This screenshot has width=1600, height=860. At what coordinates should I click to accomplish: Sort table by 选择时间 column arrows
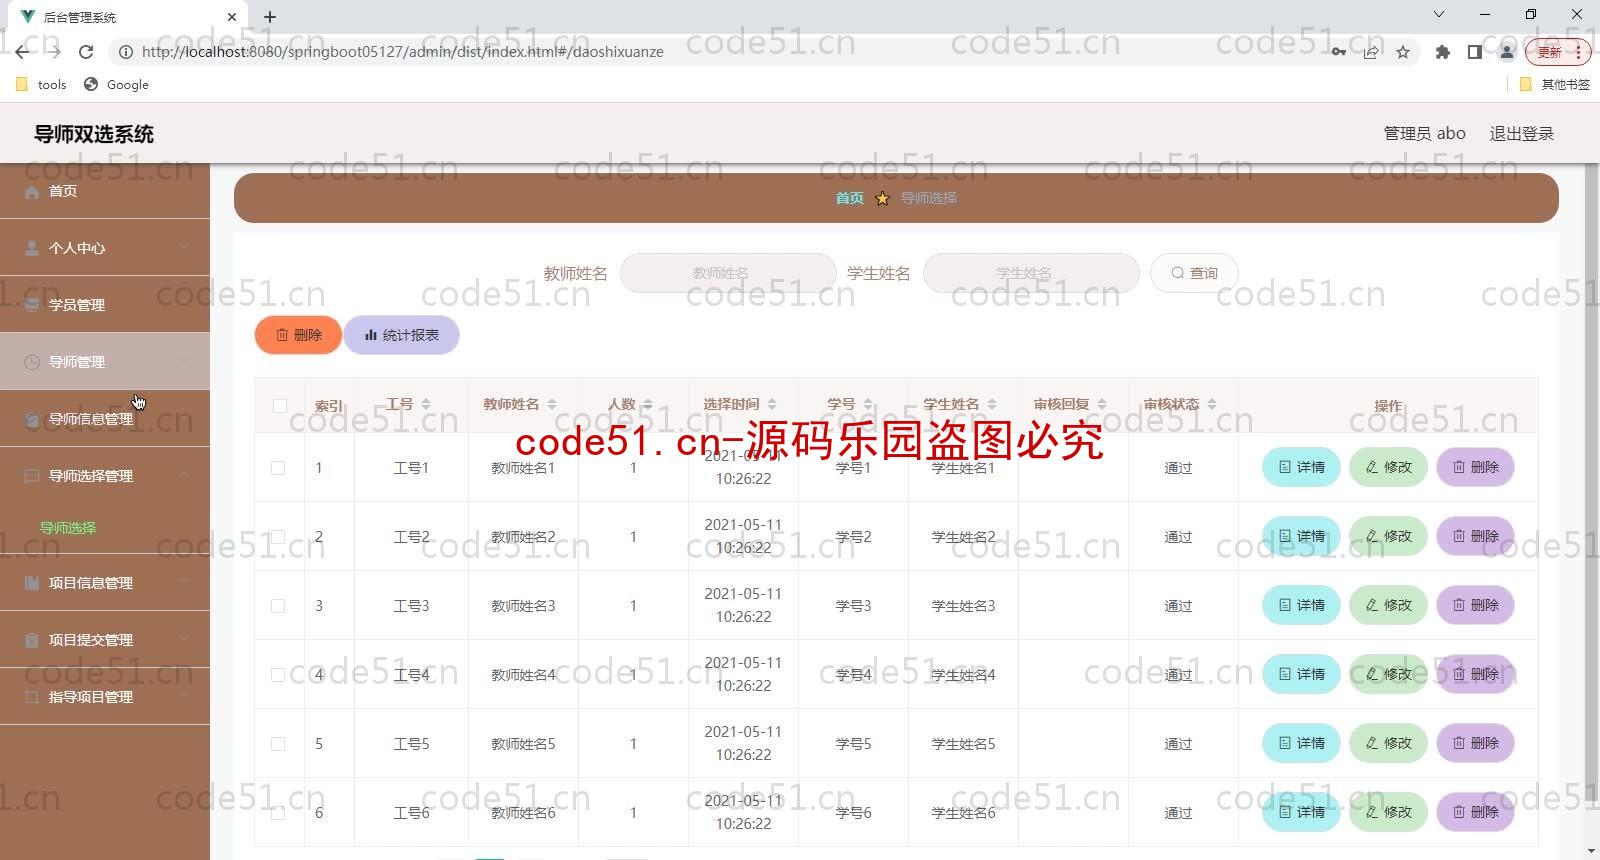tap(771, 404)
